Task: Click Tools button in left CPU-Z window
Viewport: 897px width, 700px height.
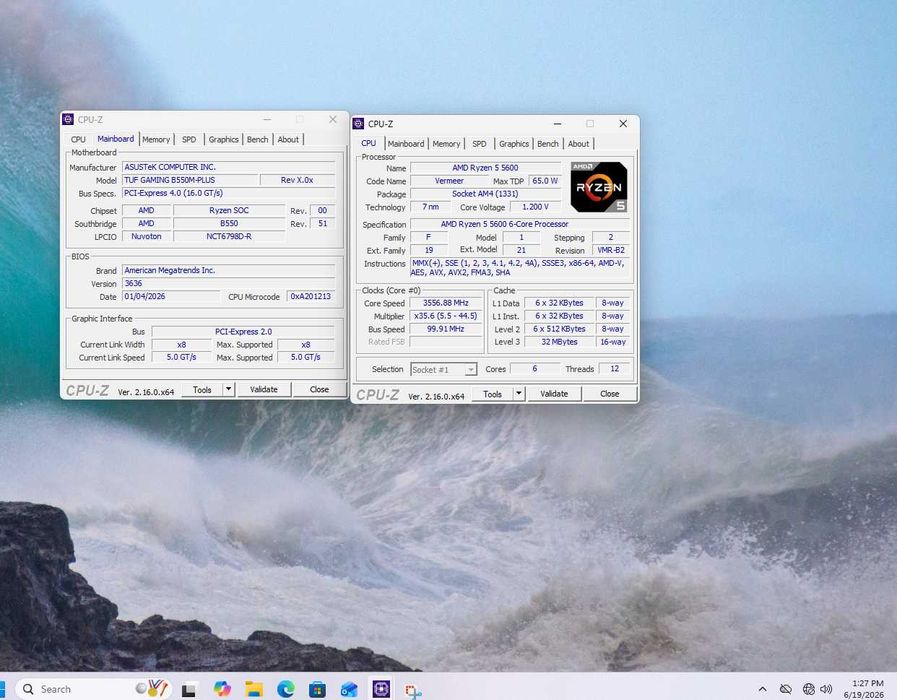Action: (x=202, y=389)
